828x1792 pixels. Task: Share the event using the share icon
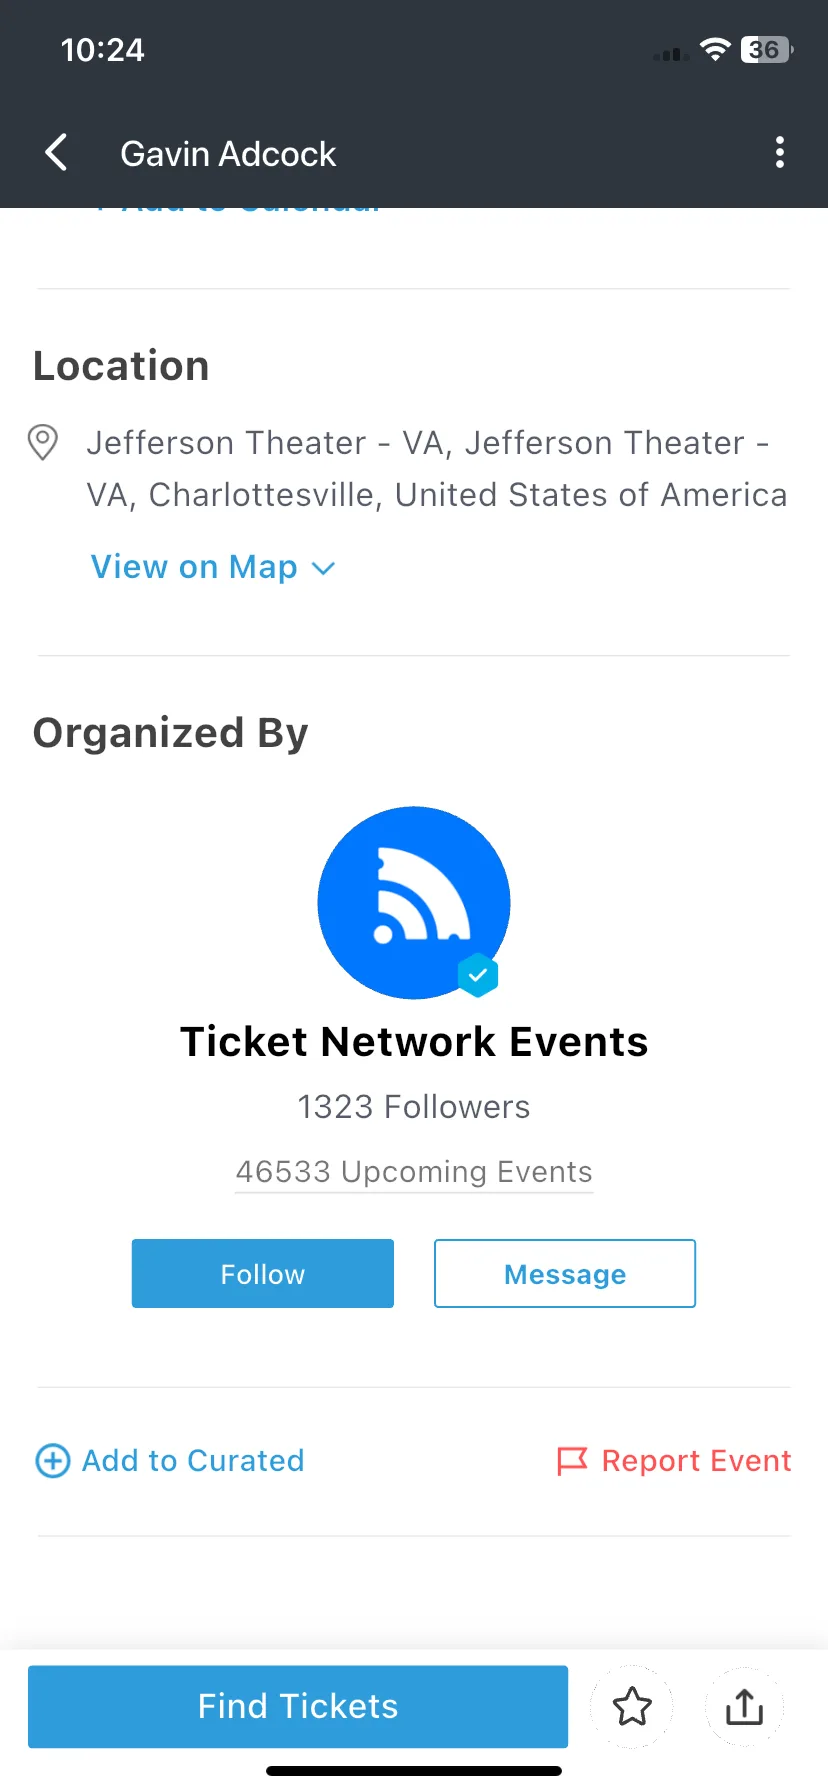click(x=744, y=1707)
